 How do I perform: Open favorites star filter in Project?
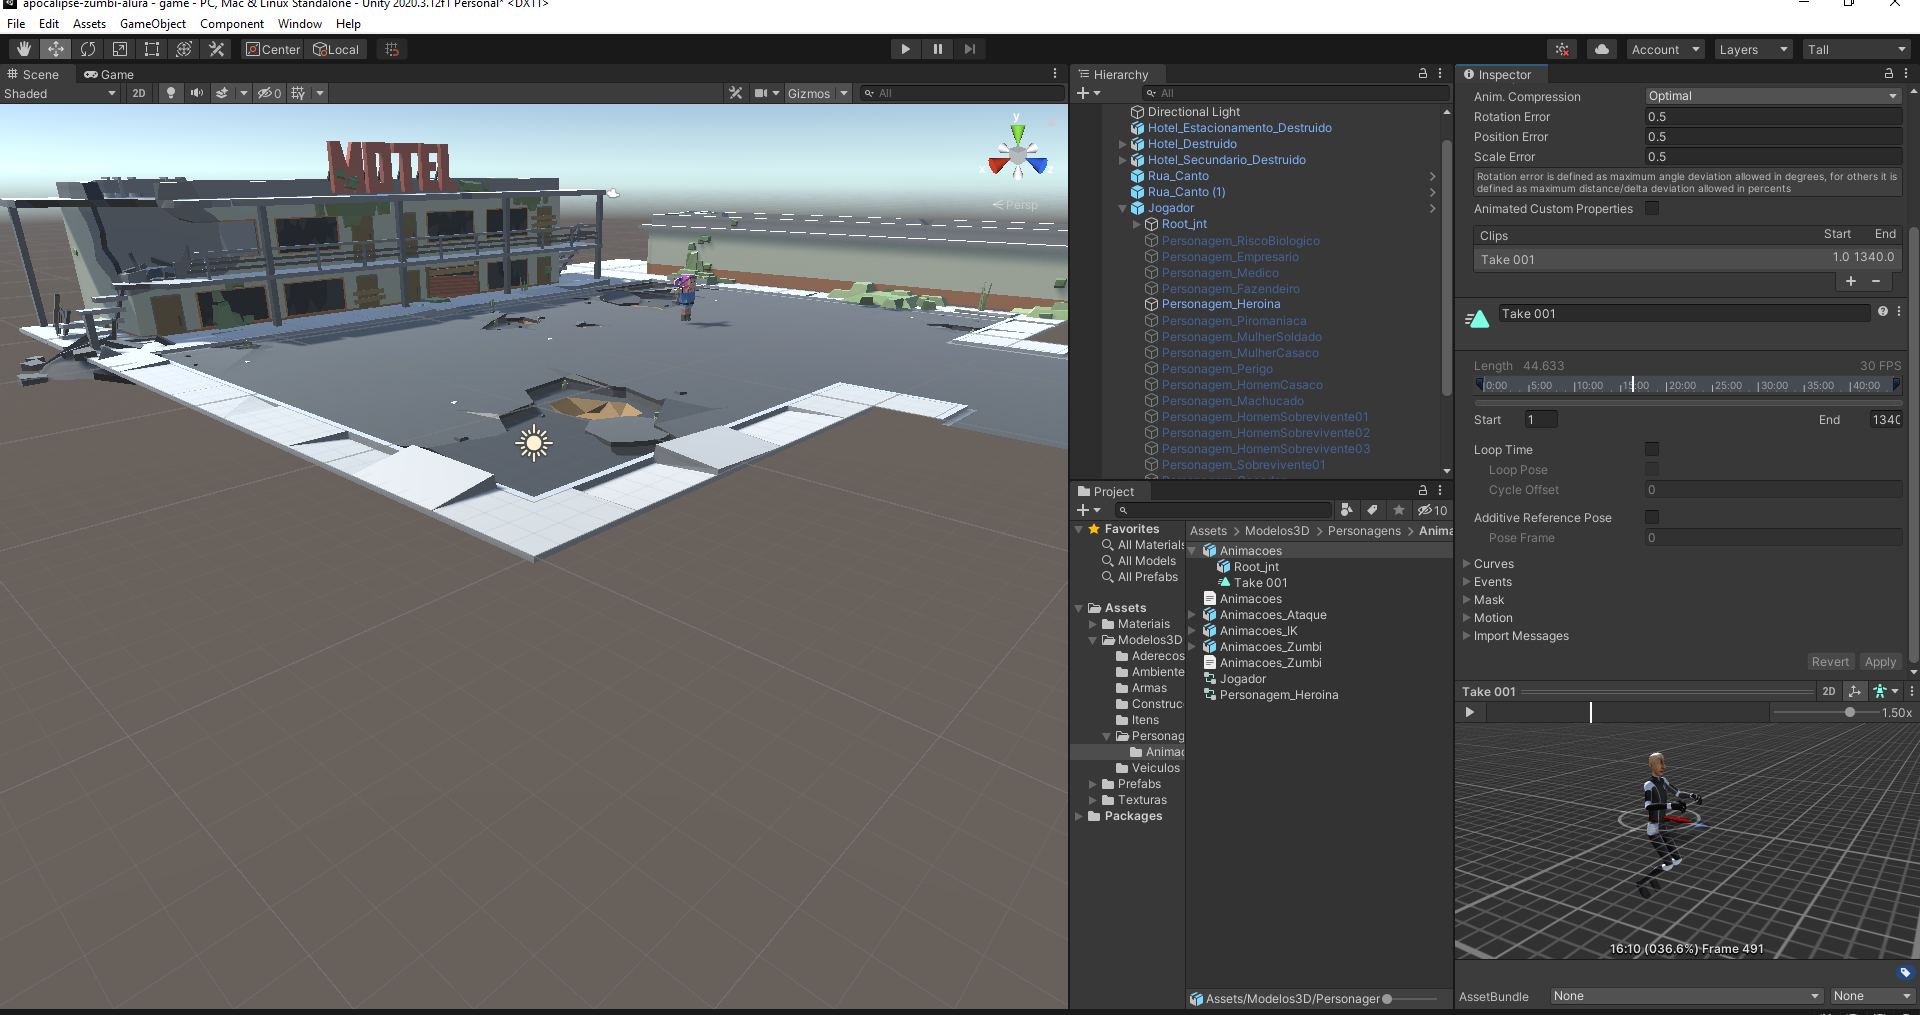click(1399, 510)
